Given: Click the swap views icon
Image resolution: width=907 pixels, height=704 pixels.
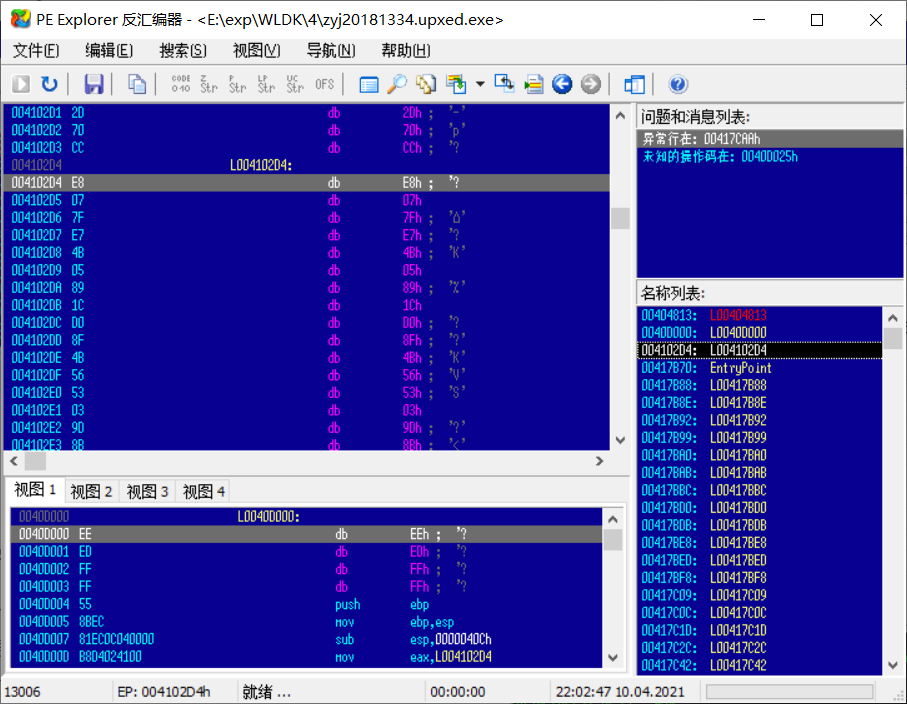Looking at the screenshot, I should pos(504,84).
